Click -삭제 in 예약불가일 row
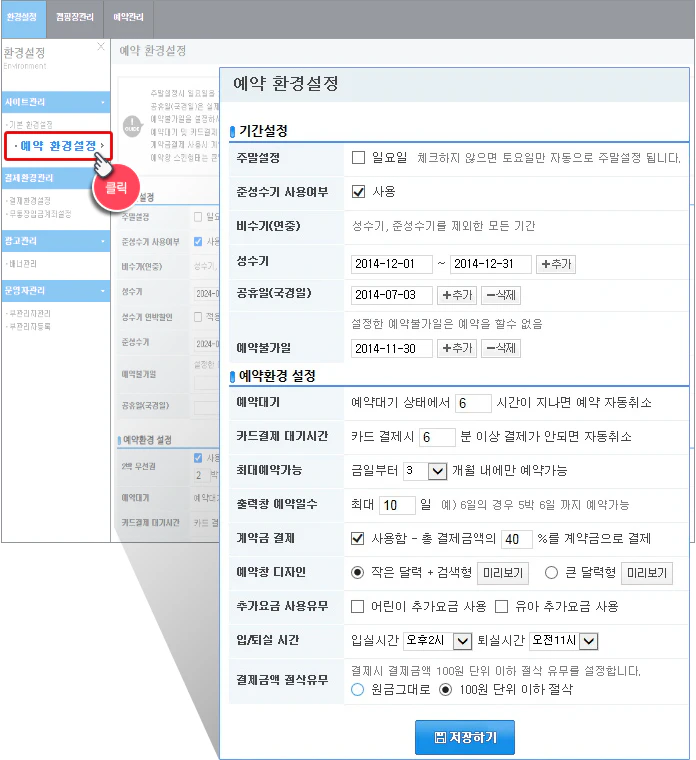 [501, 348]
